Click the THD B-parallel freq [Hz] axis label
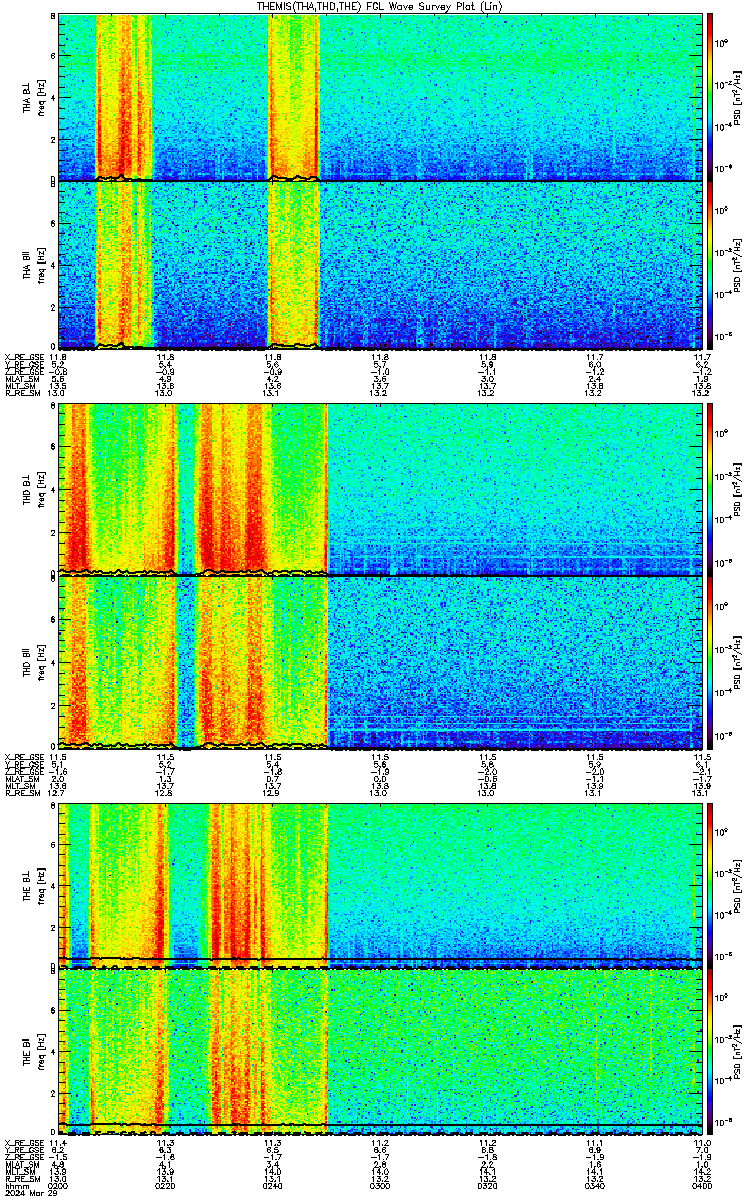Viewport: 750px width, 1200px height. [x=41, y=662]
